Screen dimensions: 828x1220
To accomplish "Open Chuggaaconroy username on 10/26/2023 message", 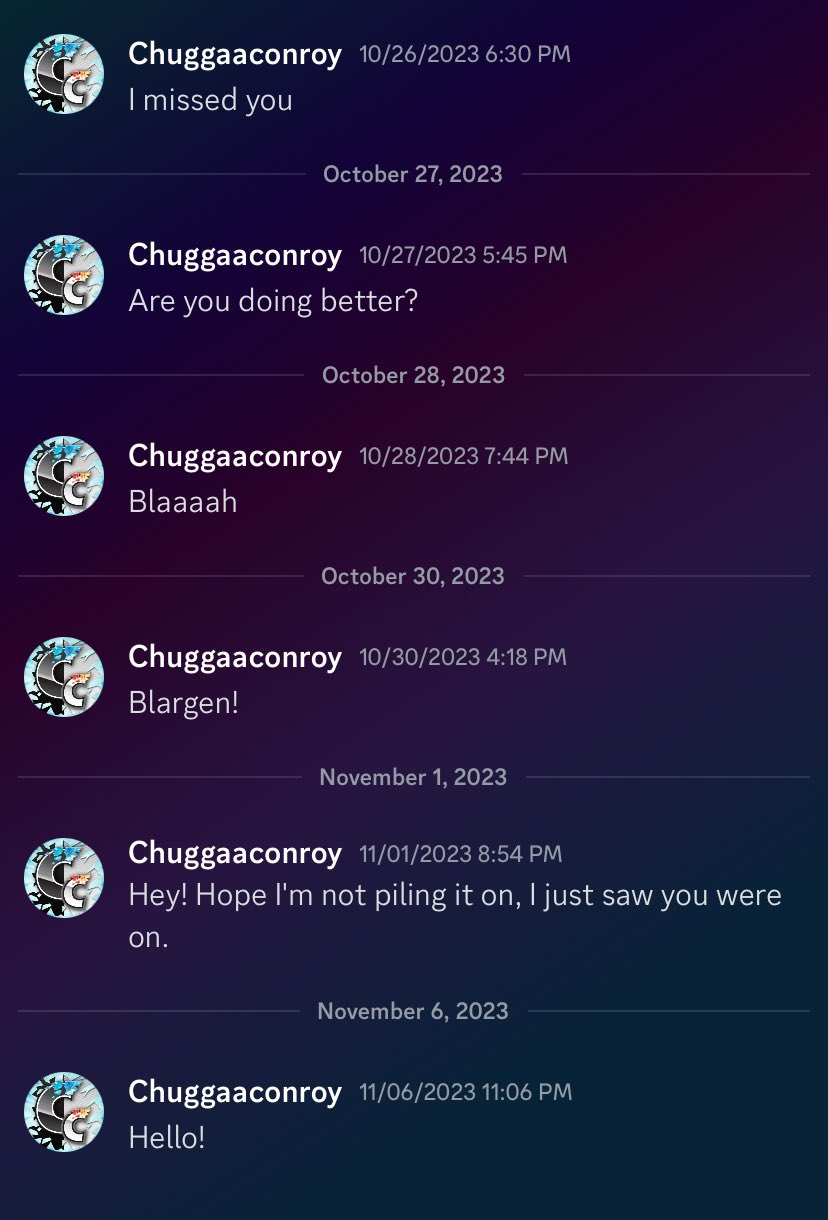I will (235, 55).
